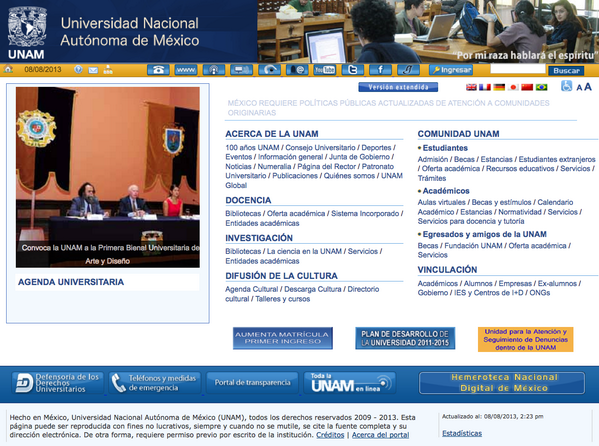Open Hemeroteca Nacional Digital de México
599x446 pixels.
(x=502, y=383)
